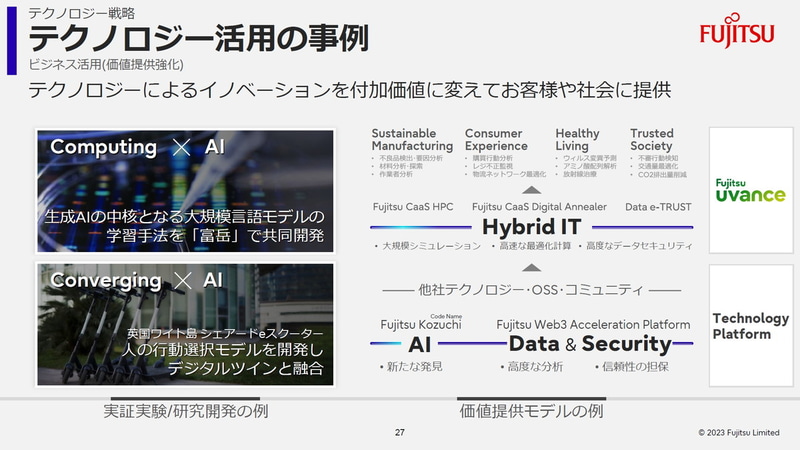Screen dimensions: 800x450
Task: Click the 'Data & Security' heading
Action: 590,344
